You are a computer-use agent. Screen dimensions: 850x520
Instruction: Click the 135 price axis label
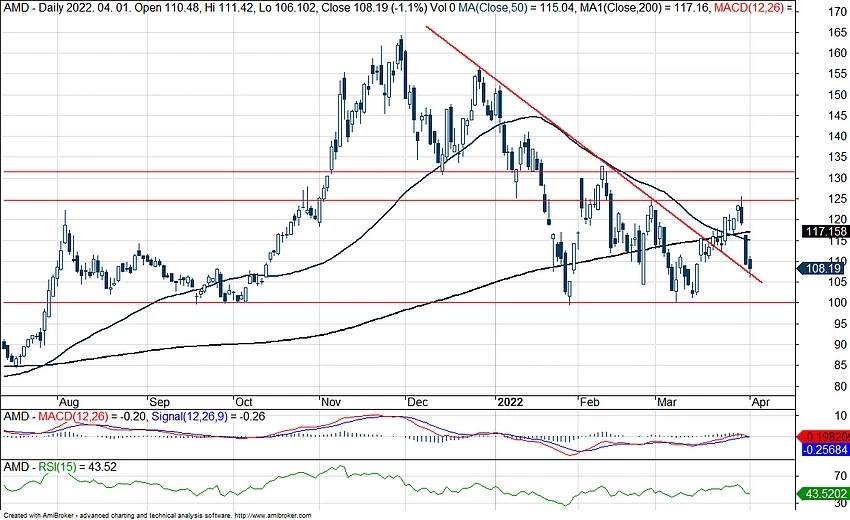pyautogui.click(x=837, y=157)
